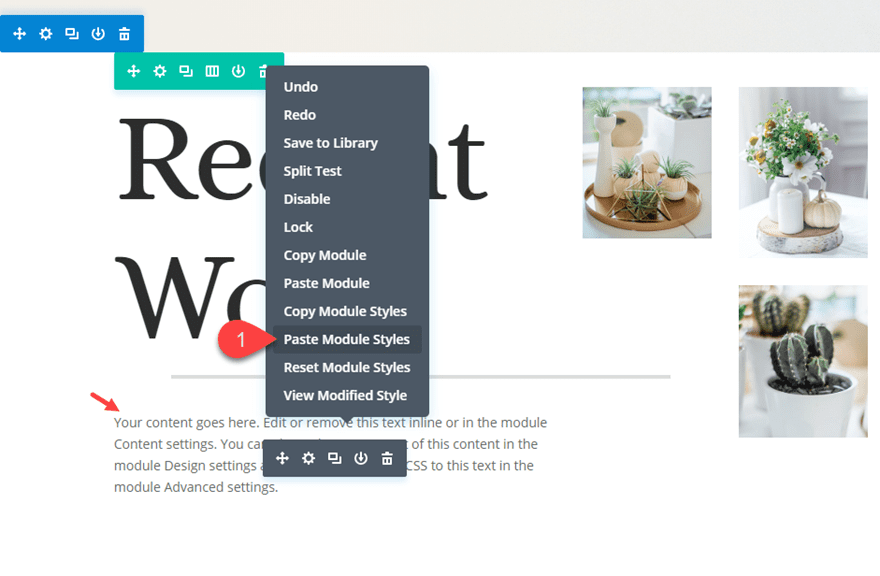
Task: Delete the text module with the dark toolbar trash icon
Action: point(387,458)
